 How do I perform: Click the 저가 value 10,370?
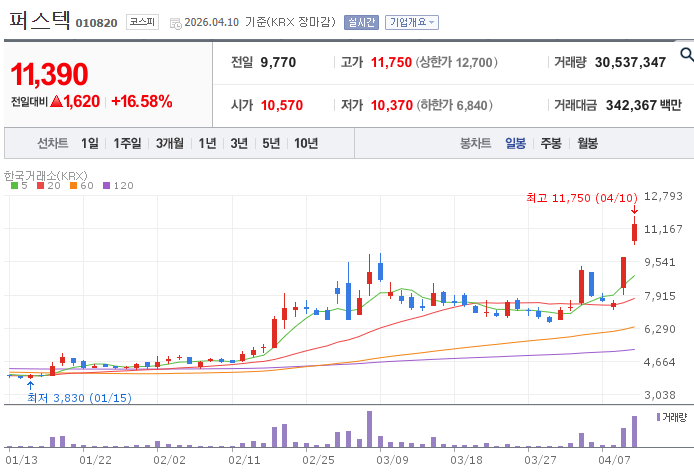coord(392,105)
